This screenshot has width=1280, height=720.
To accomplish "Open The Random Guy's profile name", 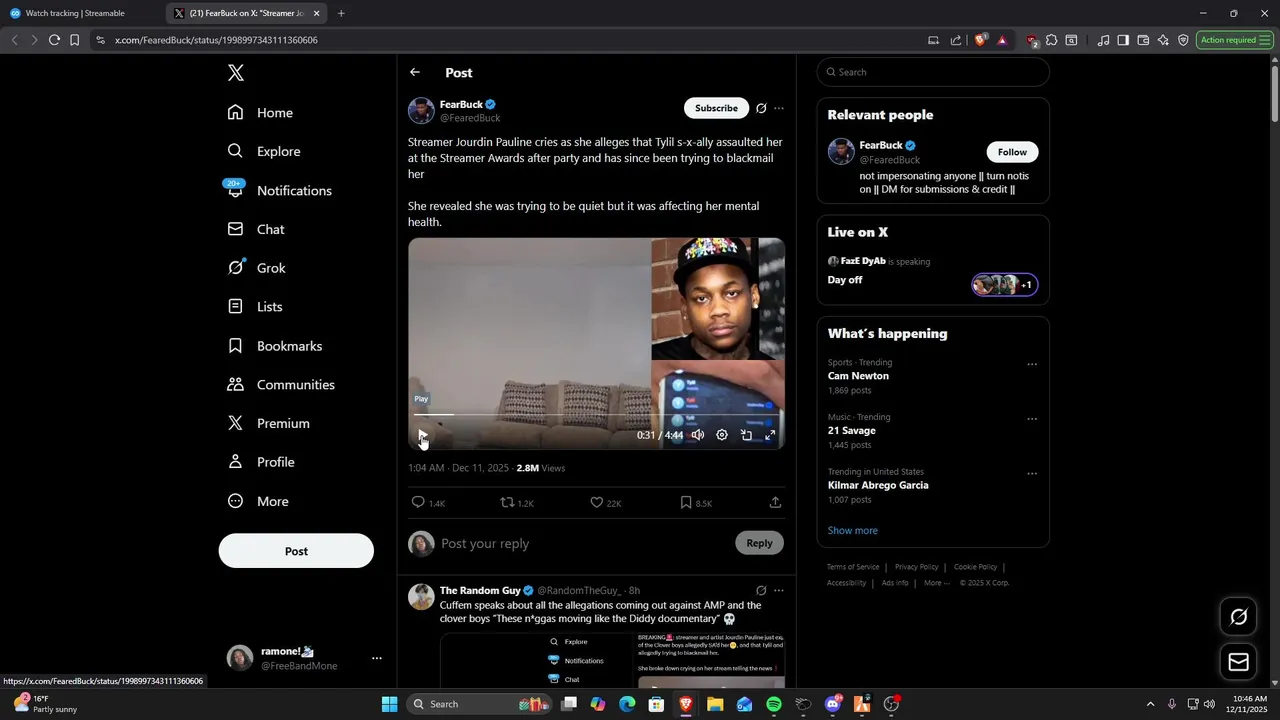I will tap(480, 590).
